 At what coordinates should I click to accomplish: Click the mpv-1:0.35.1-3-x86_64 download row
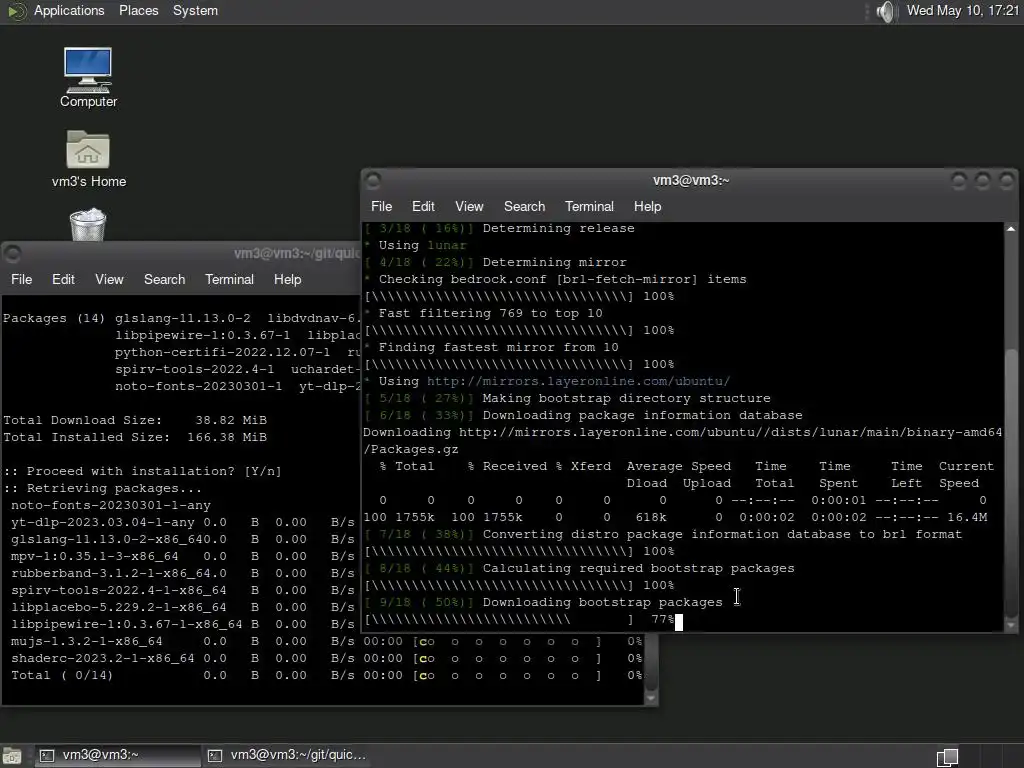pos(183,556)
